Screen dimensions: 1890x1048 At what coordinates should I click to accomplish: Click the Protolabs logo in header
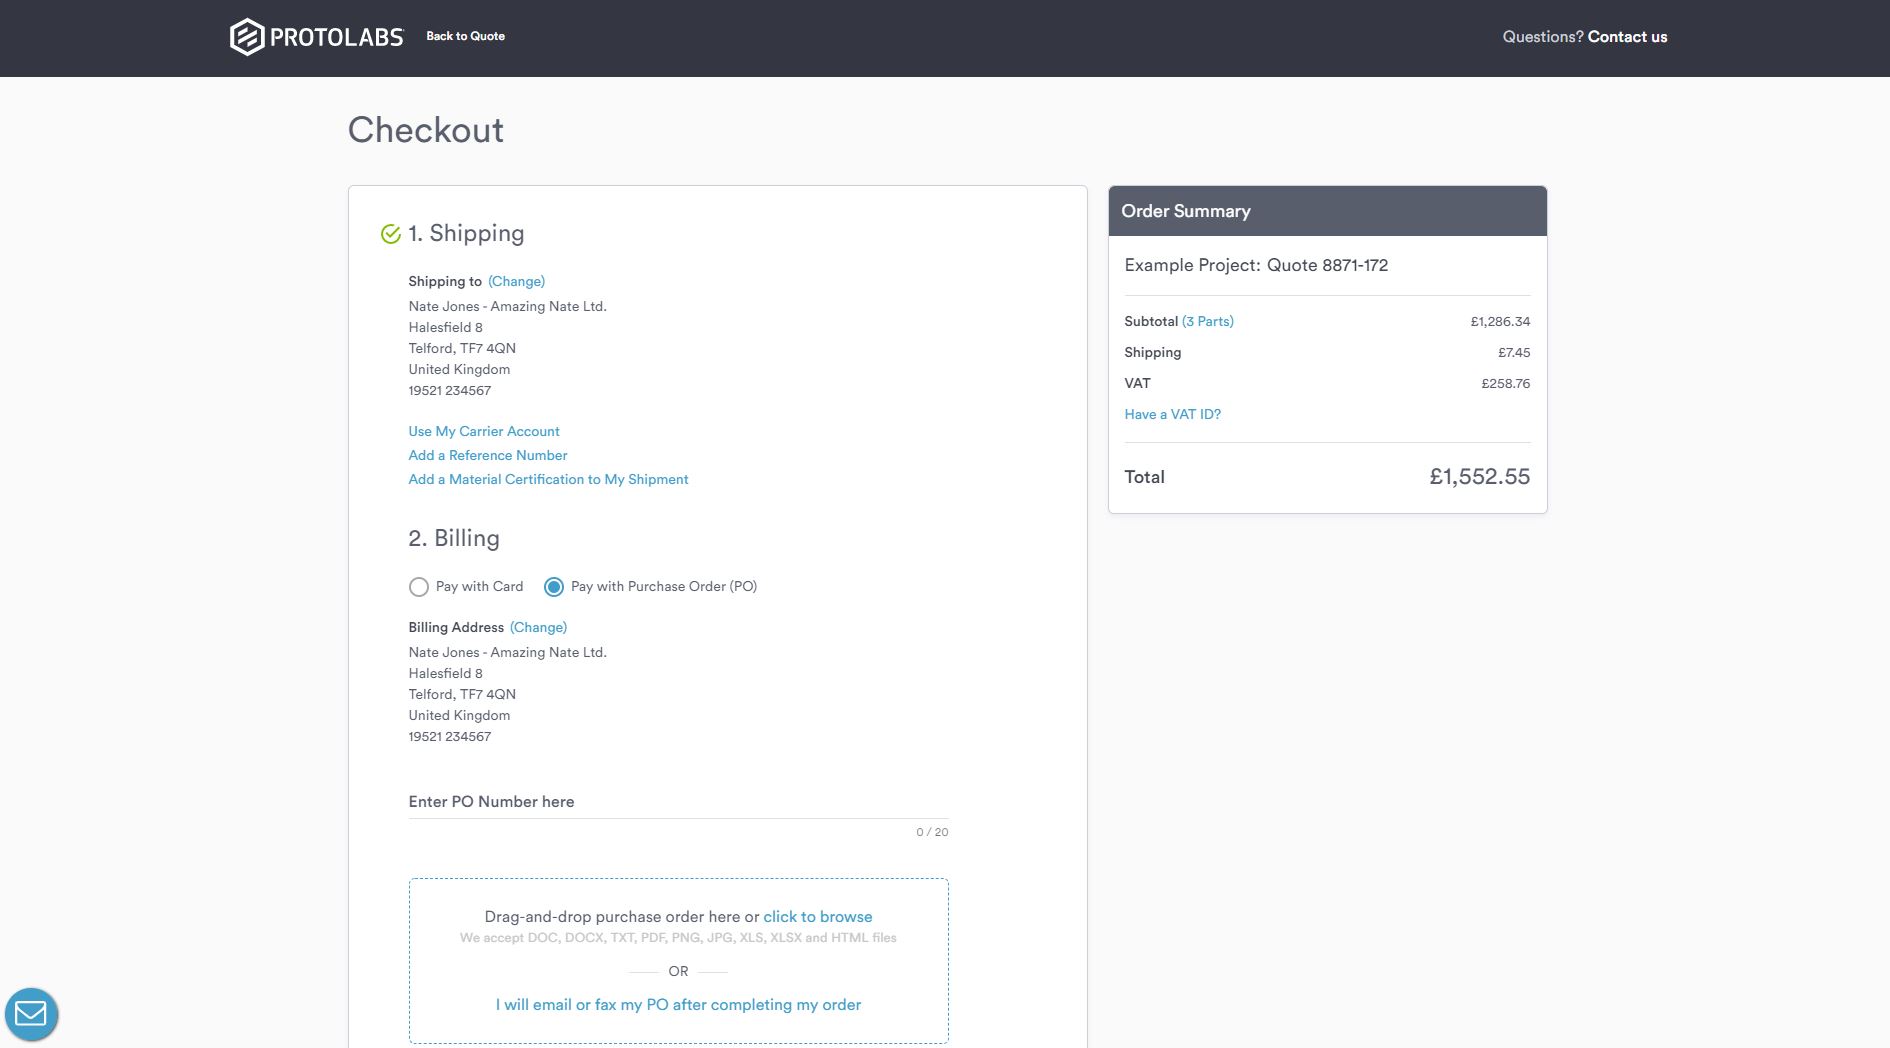coord(316,37)
